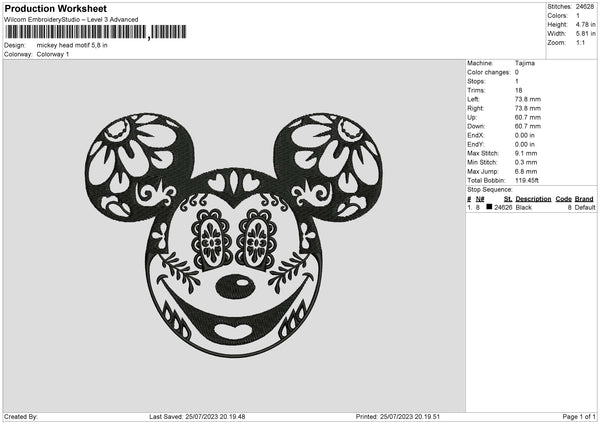Click the 'Trims:' label
This screenshot has height=424, width=600.
[x=476, y=90]
